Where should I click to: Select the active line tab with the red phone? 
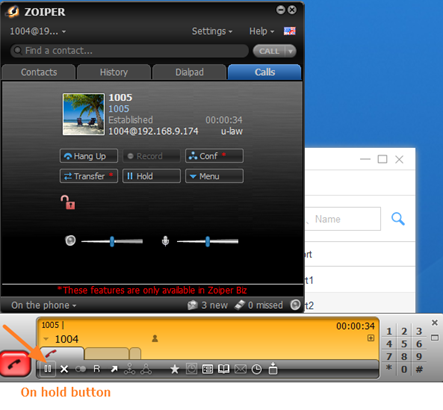point(61,354)
